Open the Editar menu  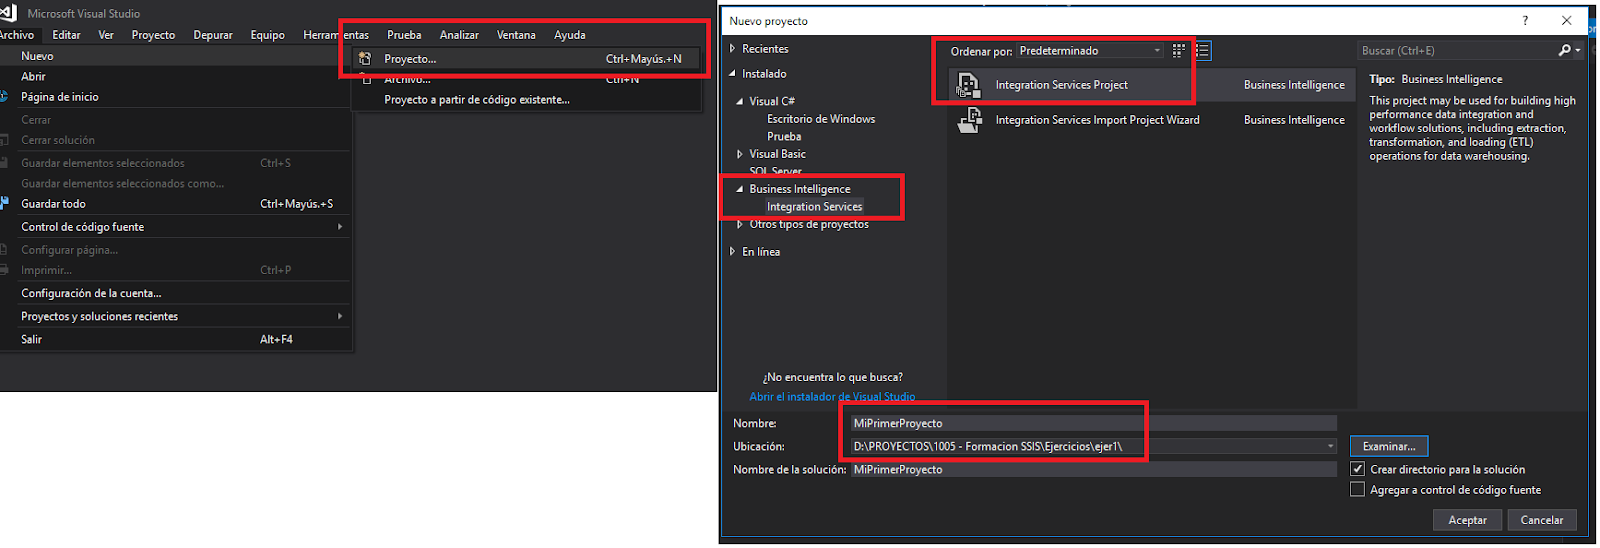coord(66,35)
